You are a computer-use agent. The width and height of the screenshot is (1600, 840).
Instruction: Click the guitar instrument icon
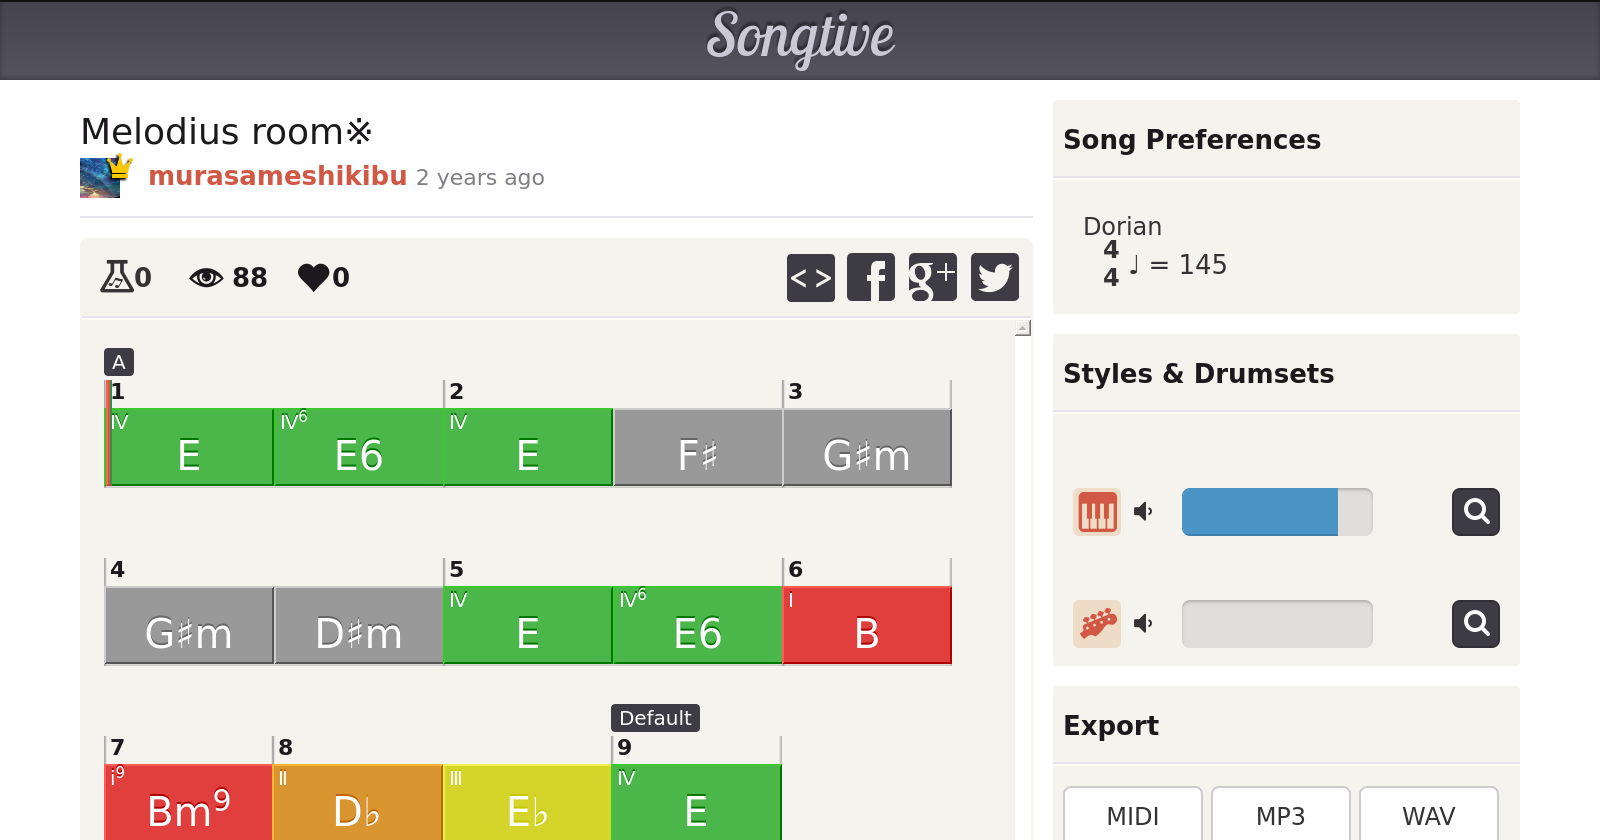tap(1097, 624)
